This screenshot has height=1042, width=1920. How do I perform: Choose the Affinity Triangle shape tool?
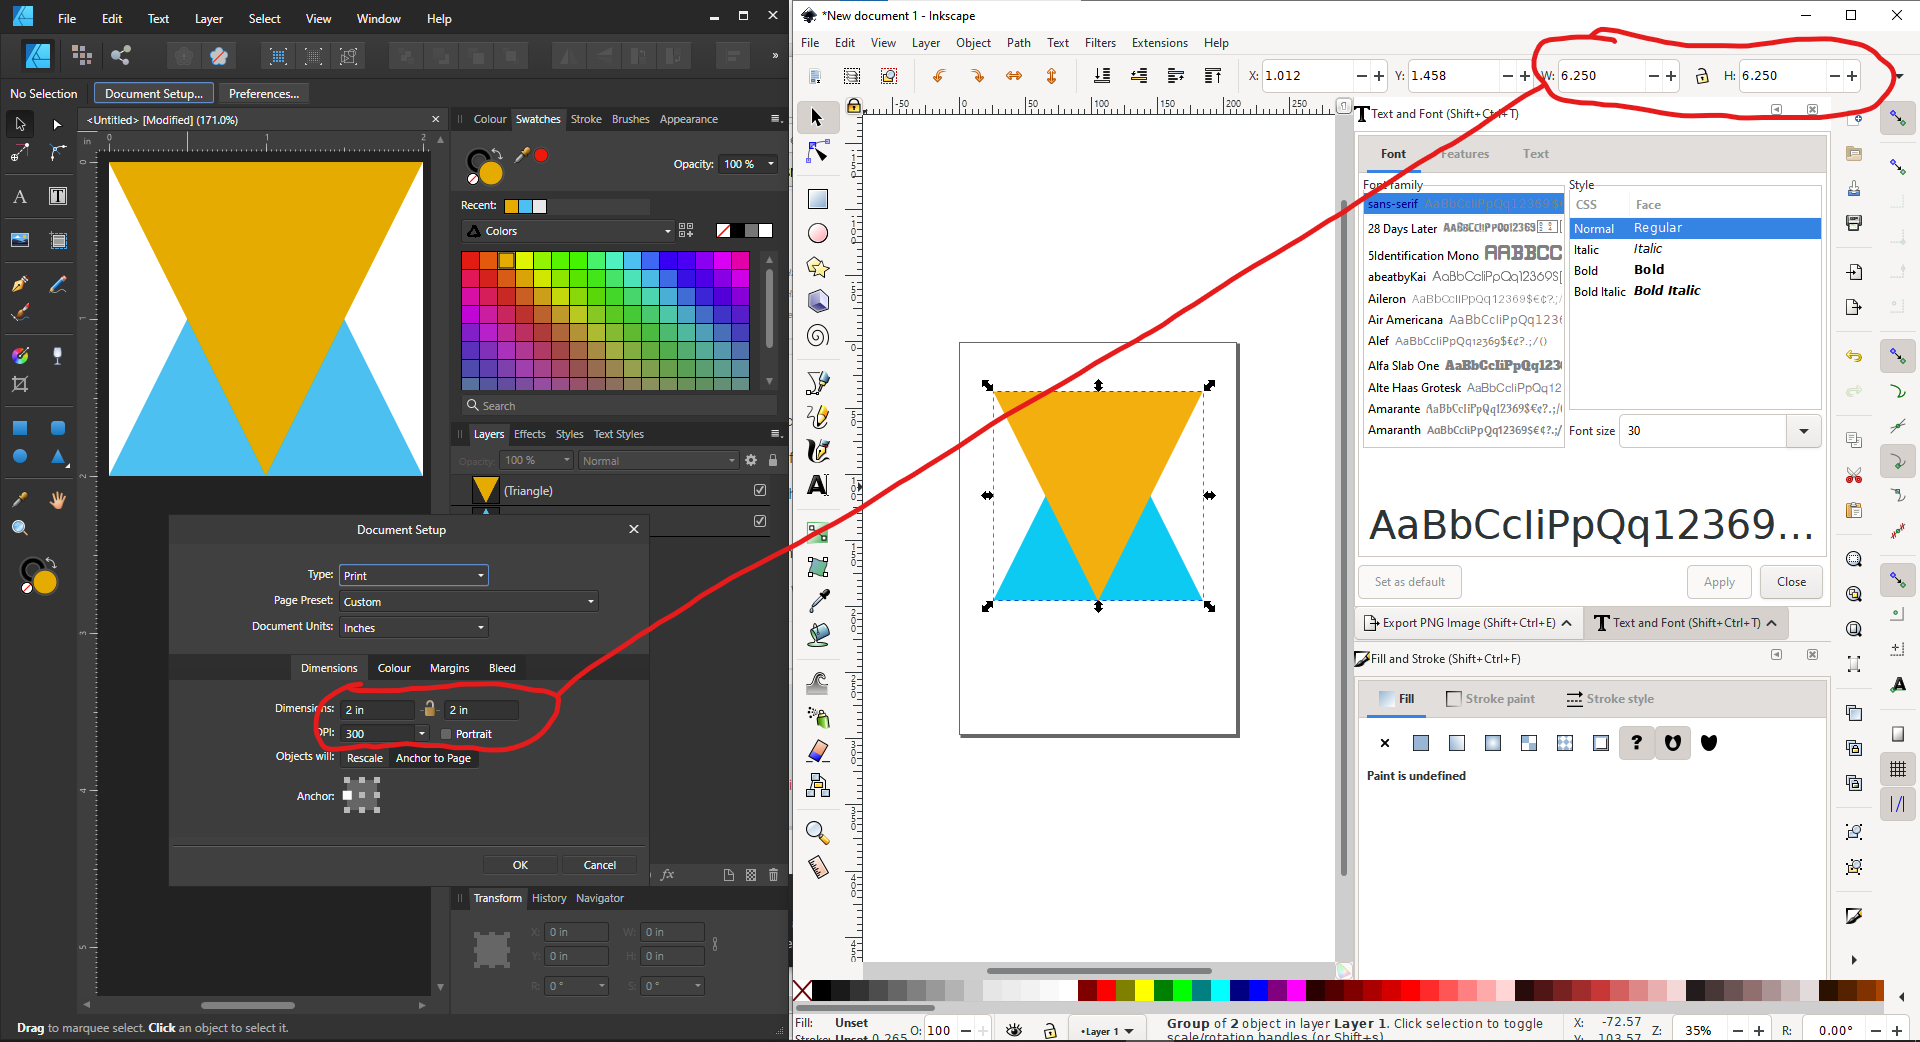pyautogui.click(x=58, y=457)
